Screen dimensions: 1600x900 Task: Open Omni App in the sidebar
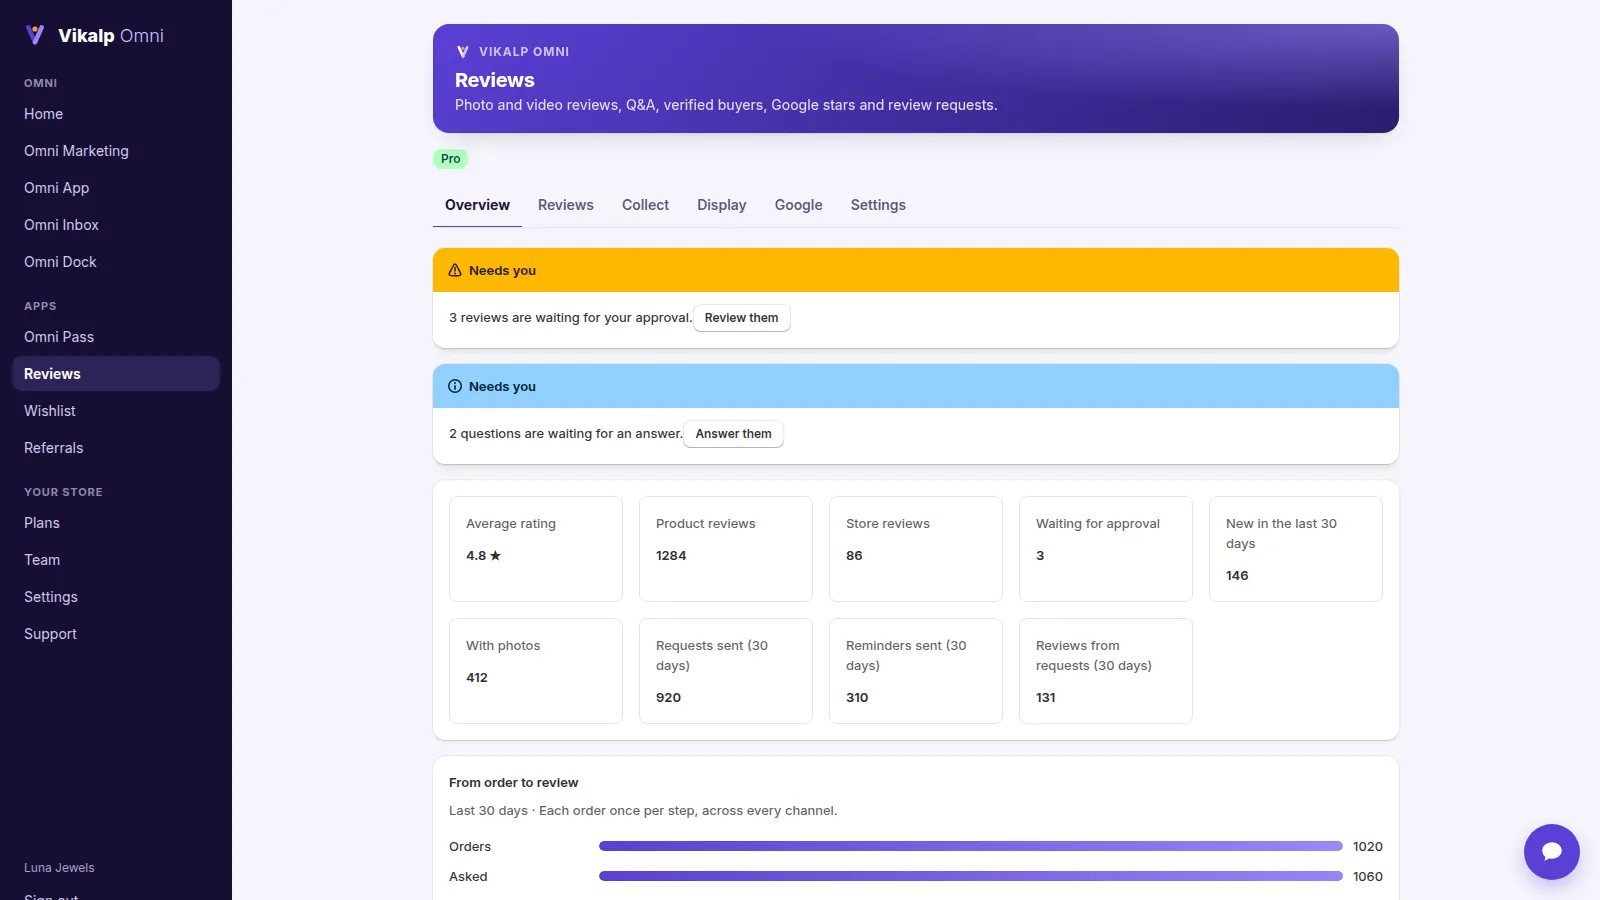(116, 188)
